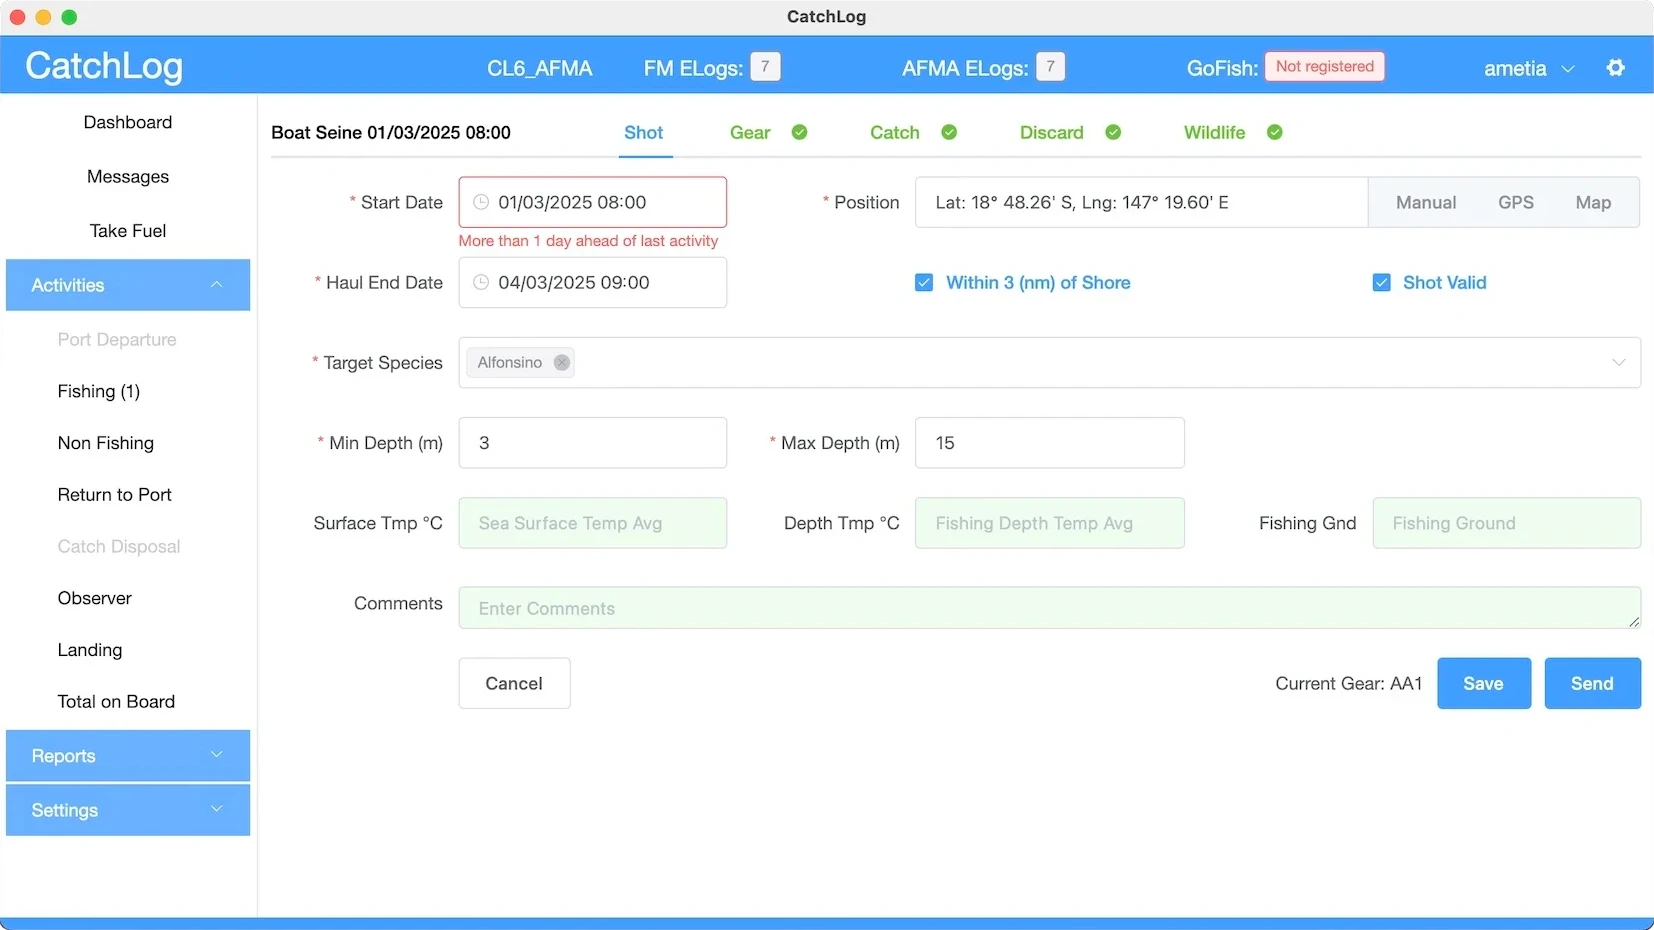Screen dimensions: 1654x930
Task: Uncheck Within 3 (nm) of Shore
Action: tap(924, 283)
